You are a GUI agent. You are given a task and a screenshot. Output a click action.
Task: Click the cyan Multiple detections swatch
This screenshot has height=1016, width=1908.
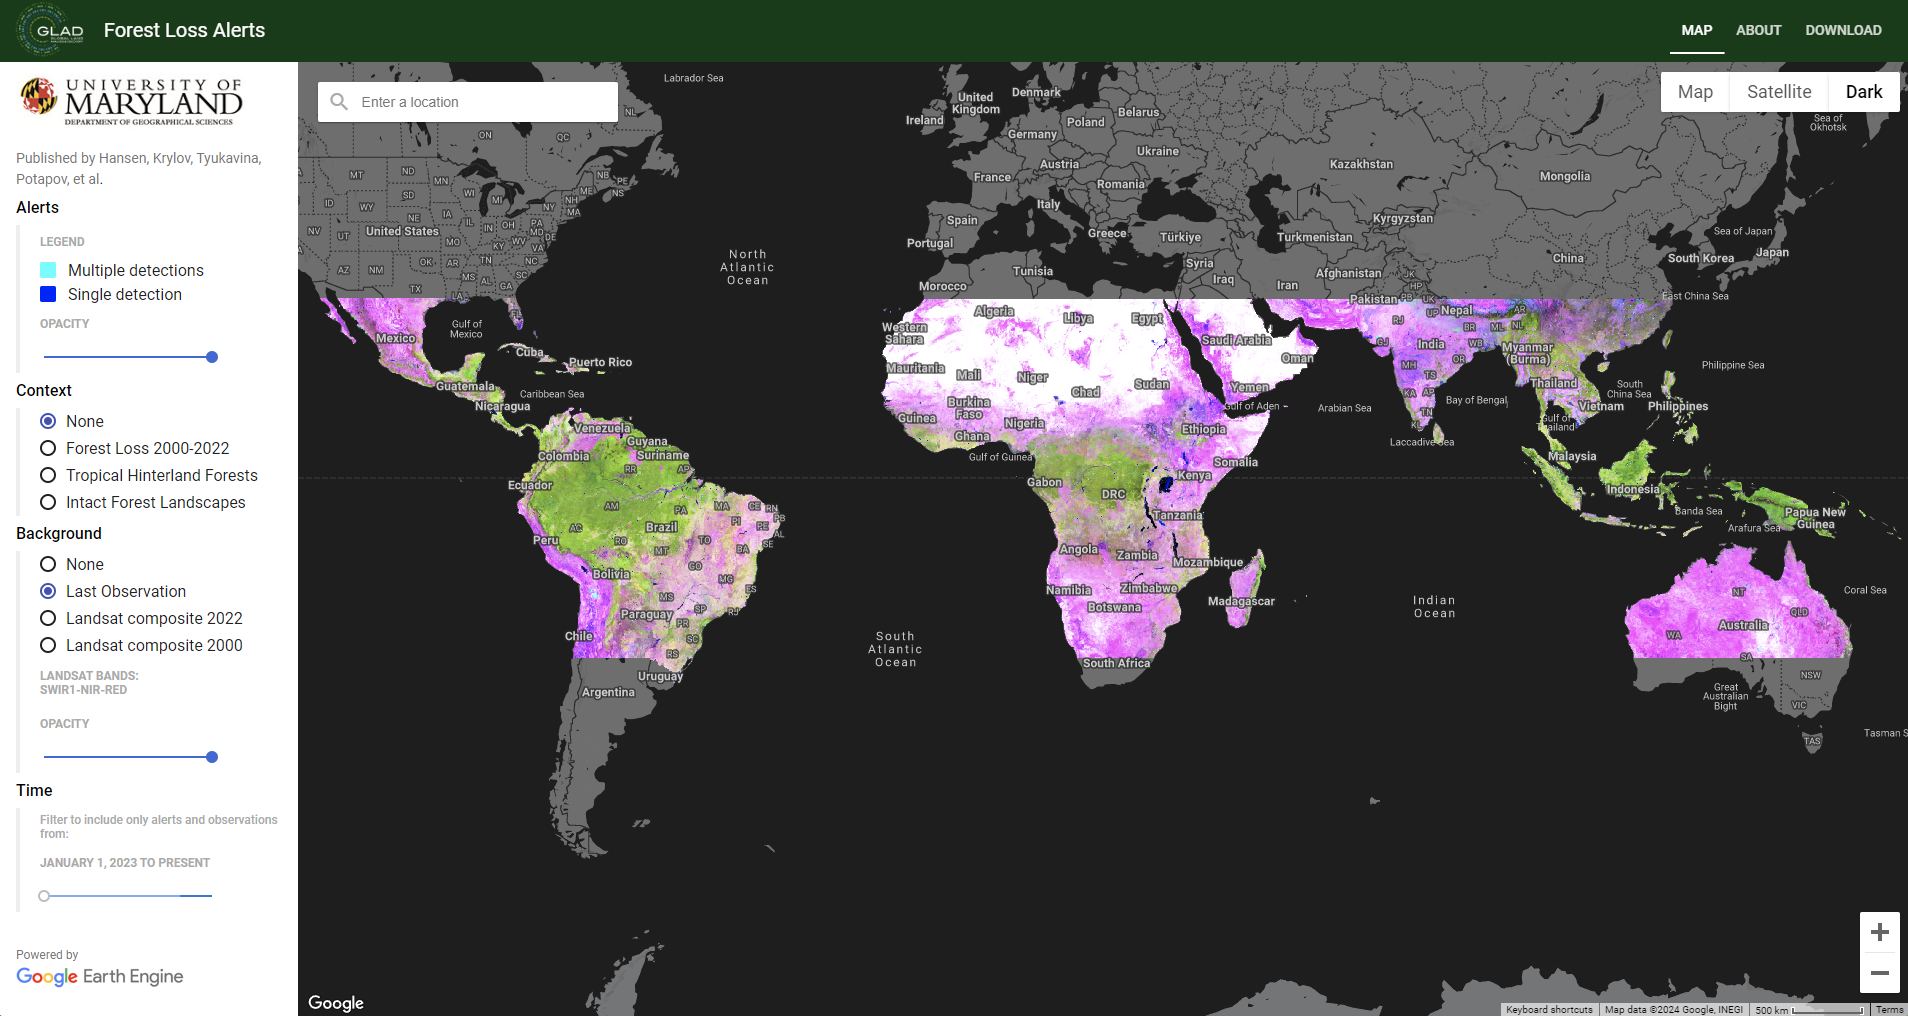click(x=48, y=270)
